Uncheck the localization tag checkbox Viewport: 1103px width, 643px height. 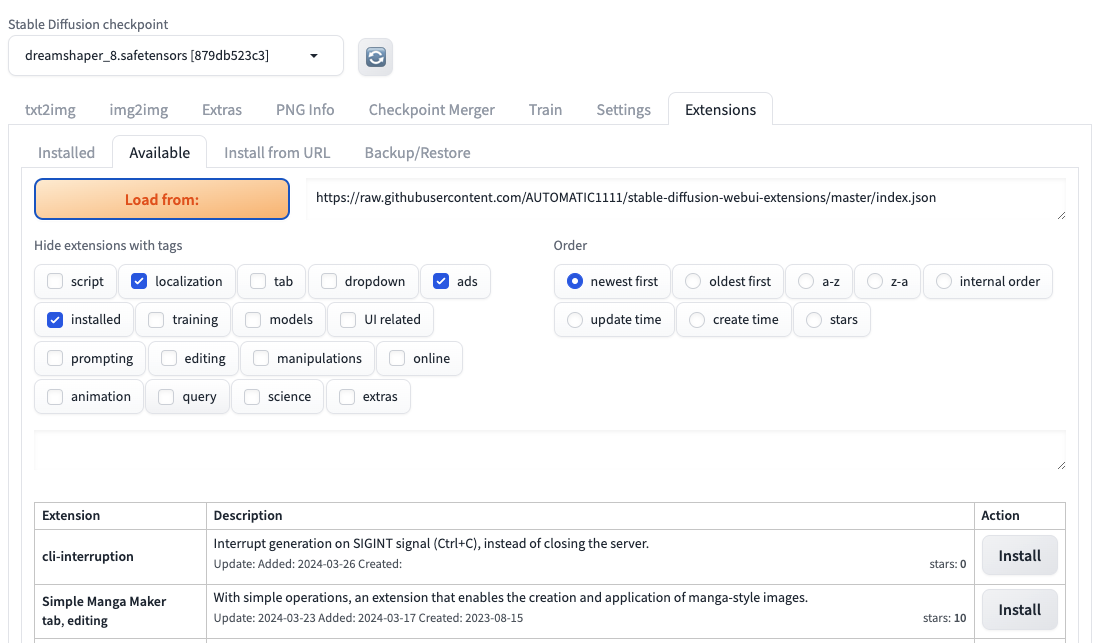click(139, 282)
